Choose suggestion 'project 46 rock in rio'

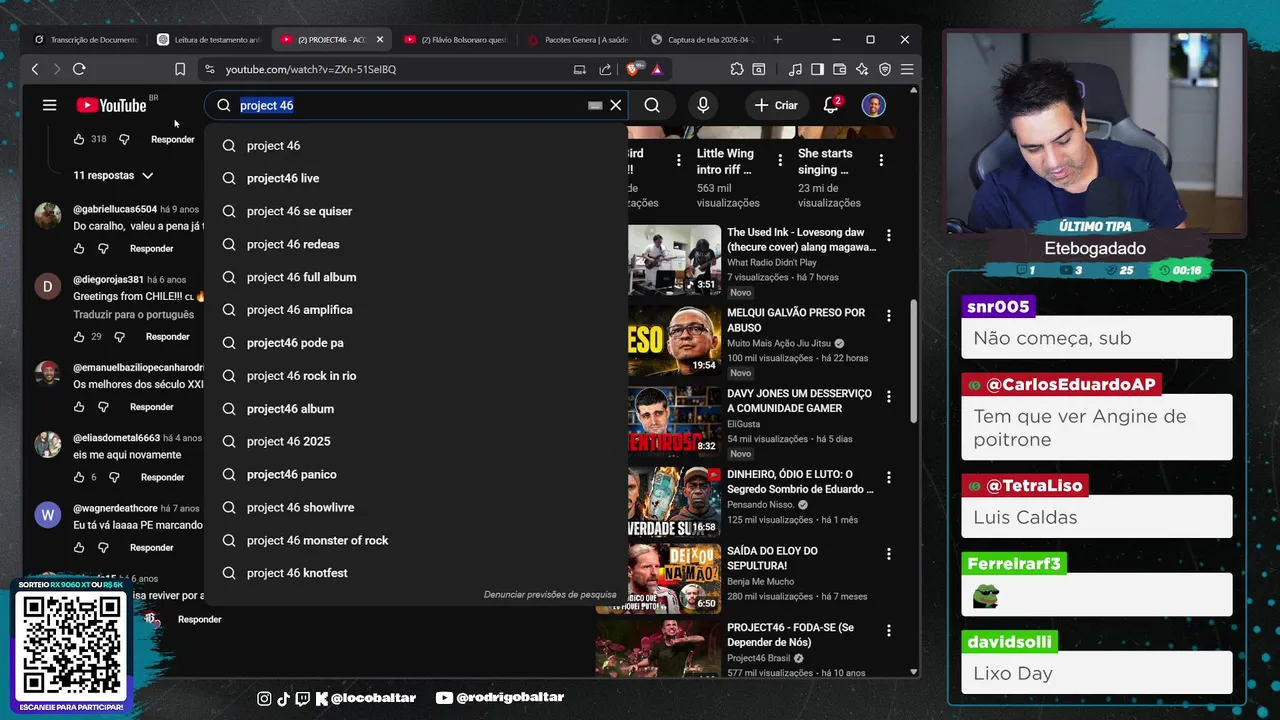(414, 376)
